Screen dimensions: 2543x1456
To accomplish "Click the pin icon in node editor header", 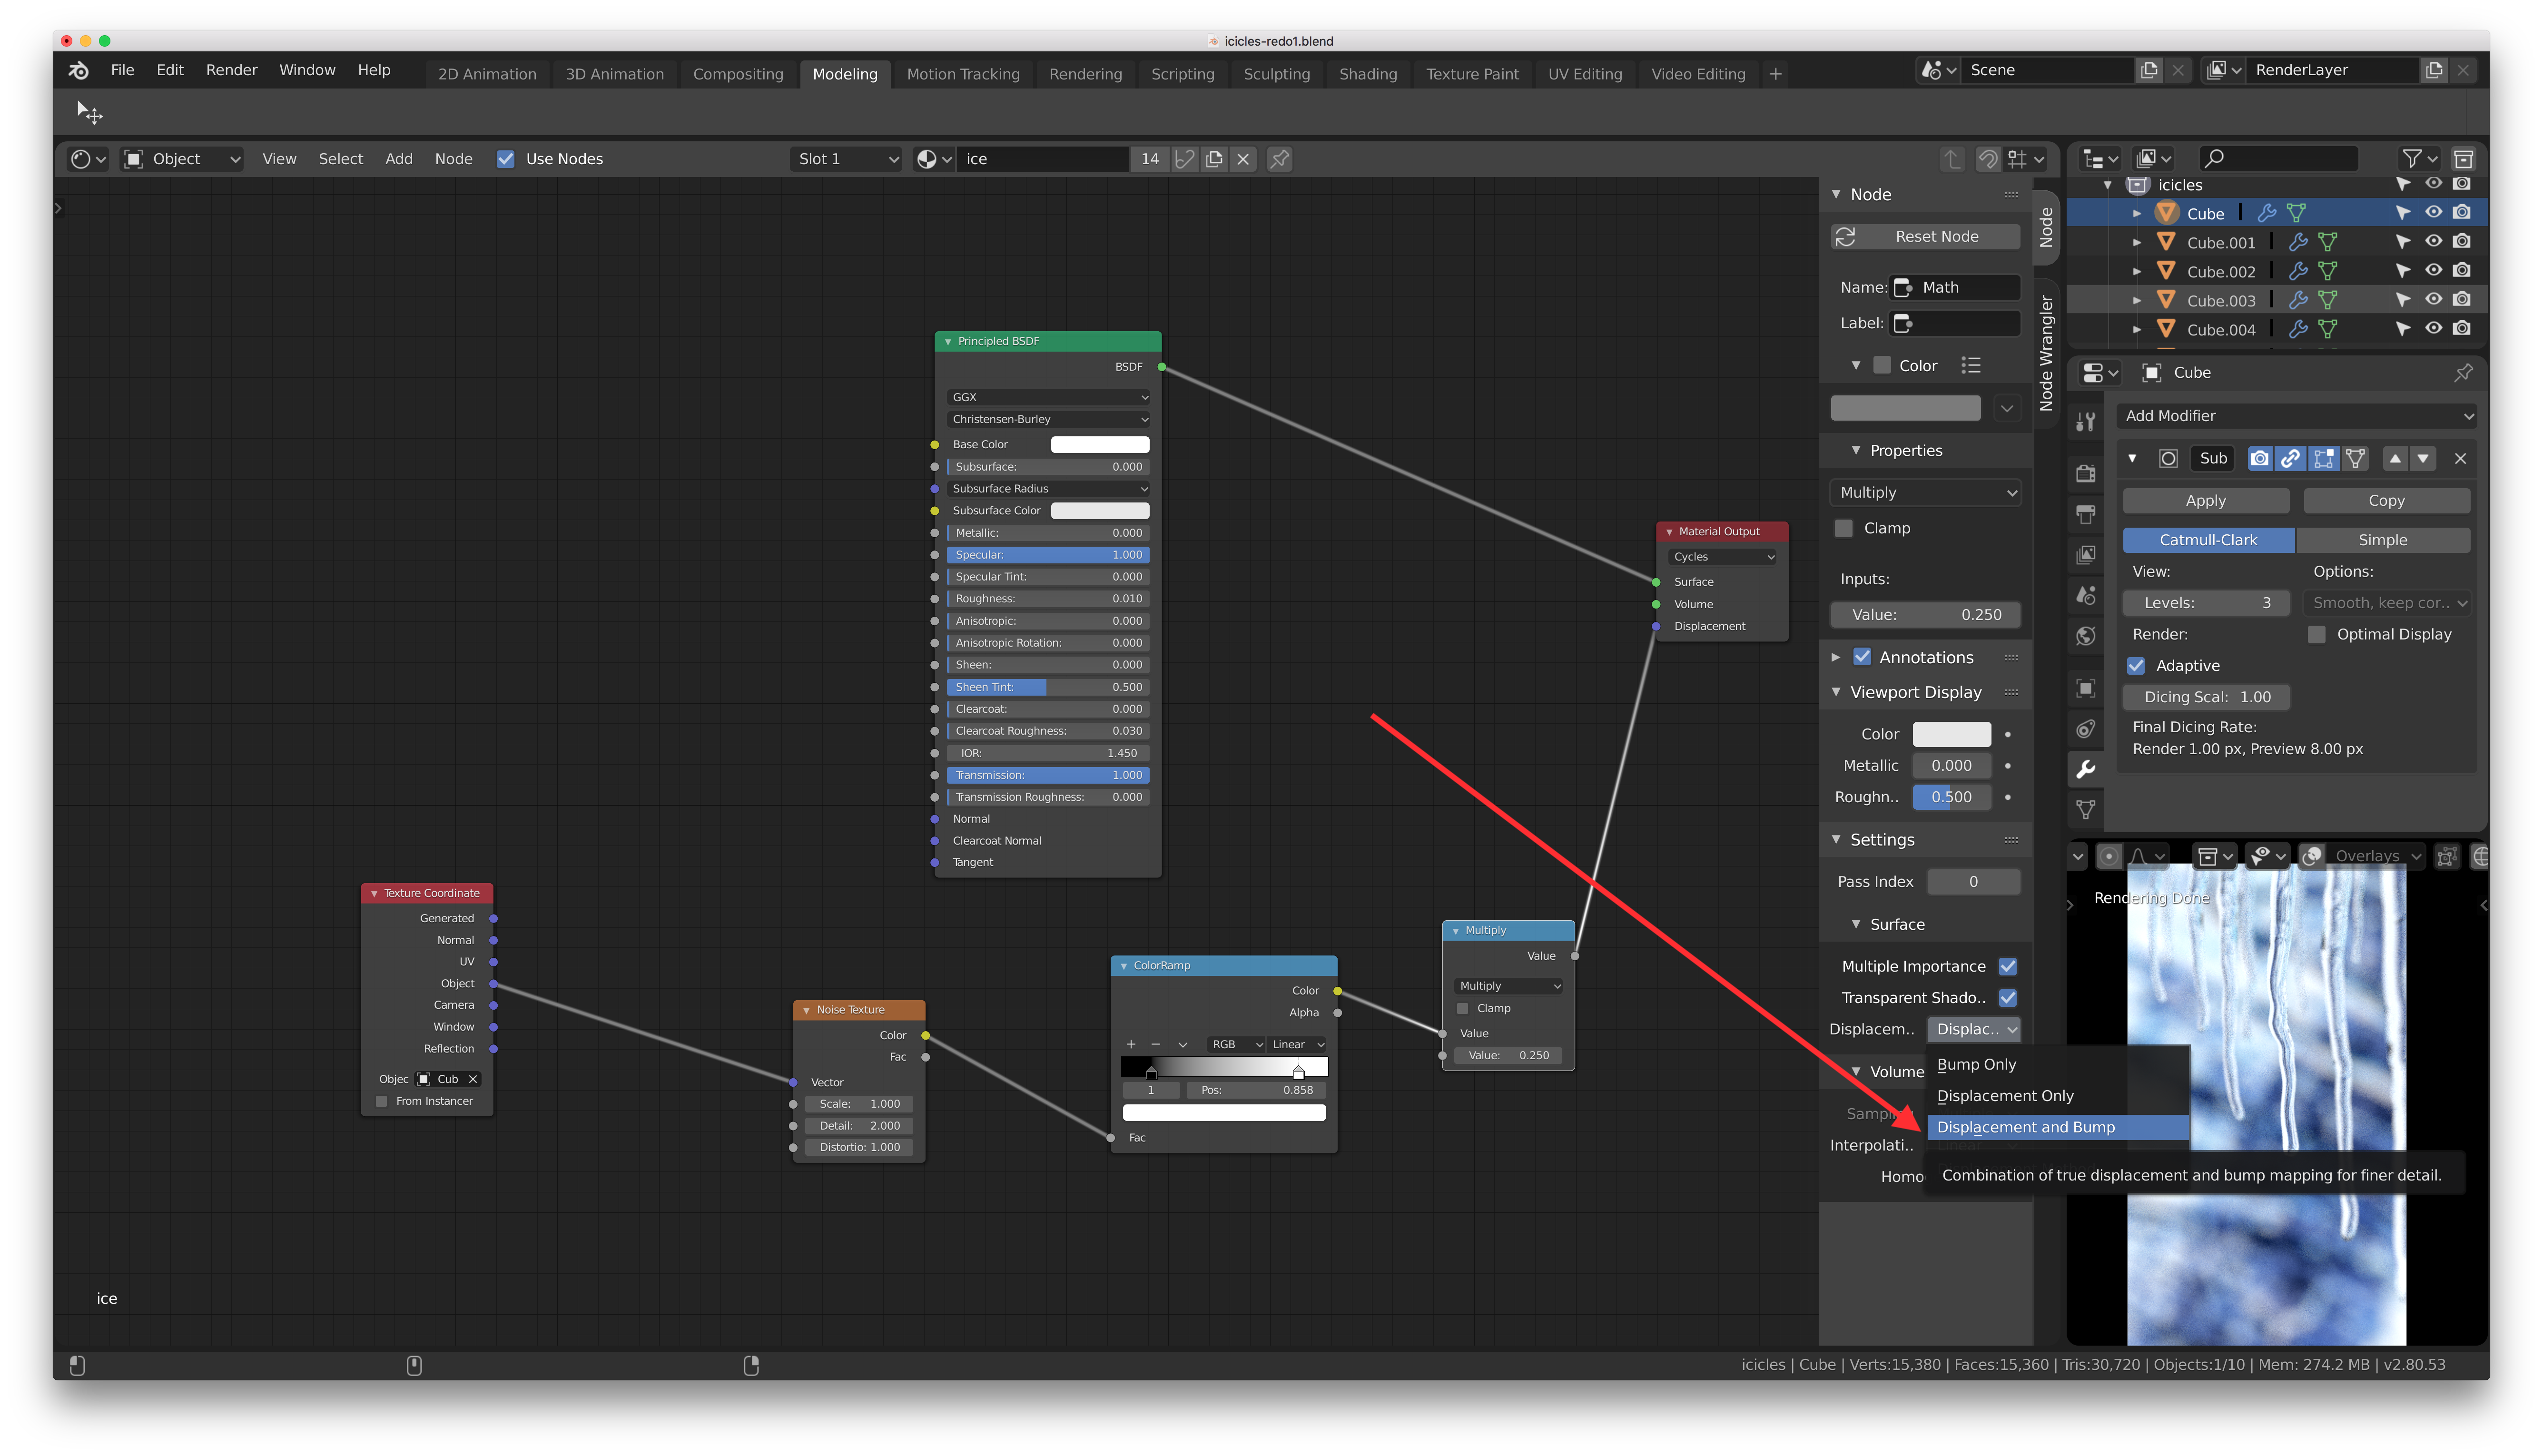I will click(1279, 159).
